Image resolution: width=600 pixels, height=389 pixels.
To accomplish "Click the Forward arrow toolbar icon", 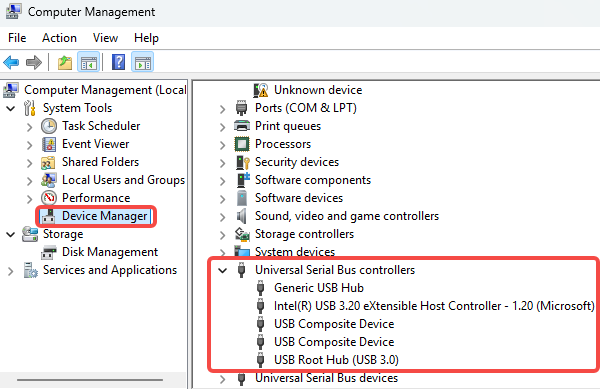I will click(x=34, y=62).
